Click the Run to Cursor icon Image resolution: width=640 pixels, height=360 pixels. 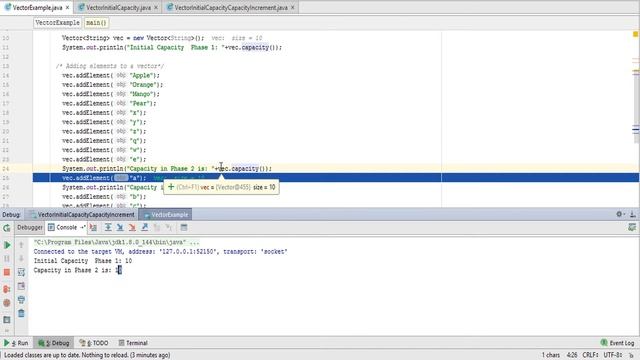click(169, 227)
